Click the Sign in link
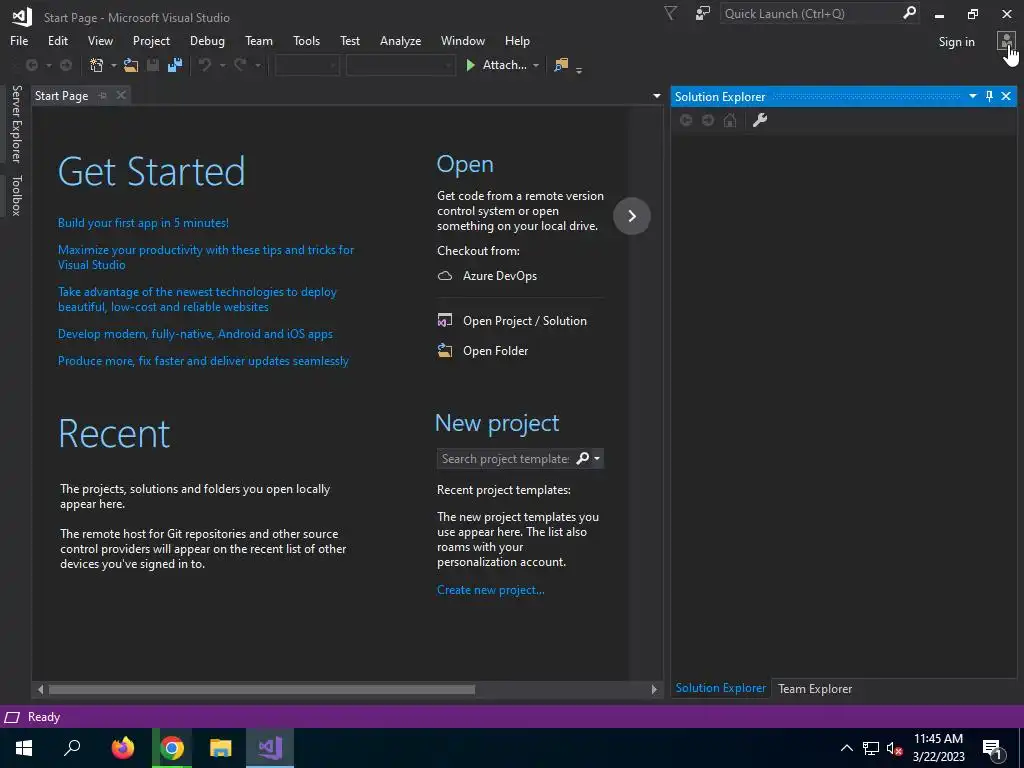The width and height of the screenshot is (1024, 768). [956, 42]
